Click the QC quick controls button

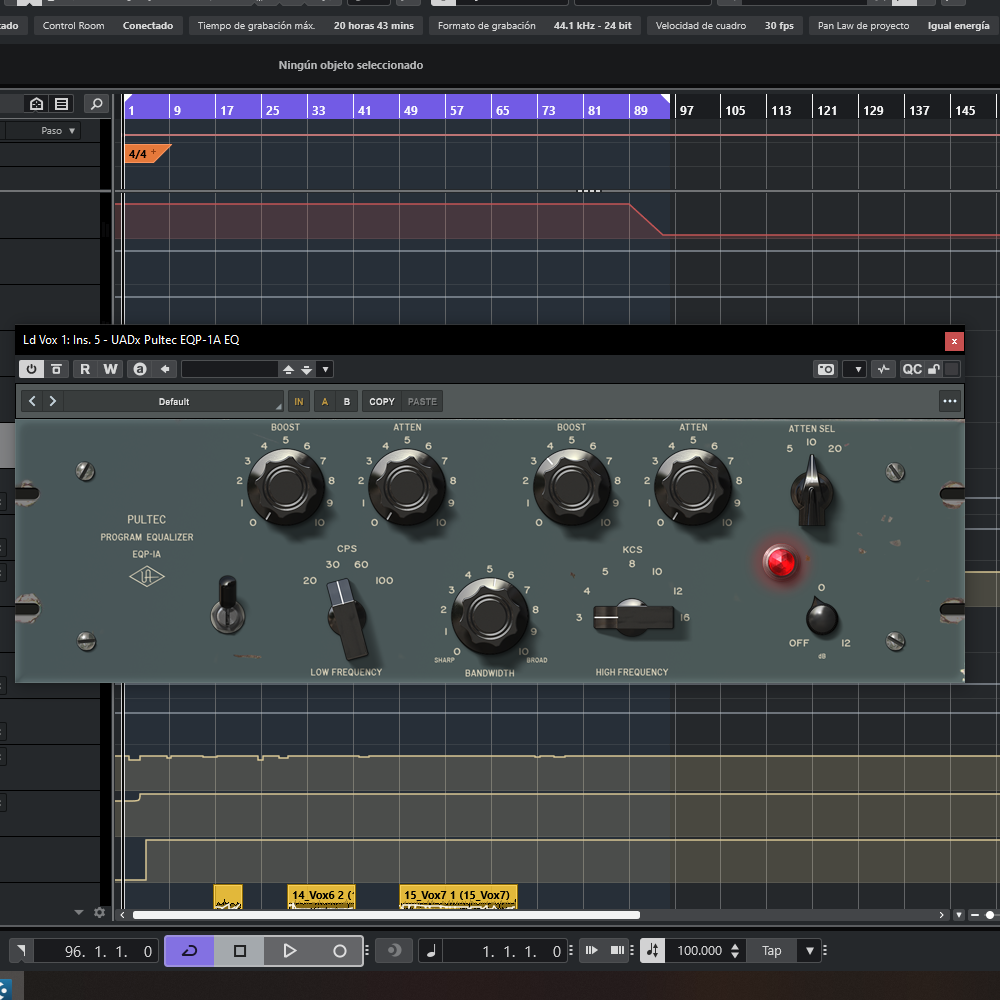click(x=911, y=369)
